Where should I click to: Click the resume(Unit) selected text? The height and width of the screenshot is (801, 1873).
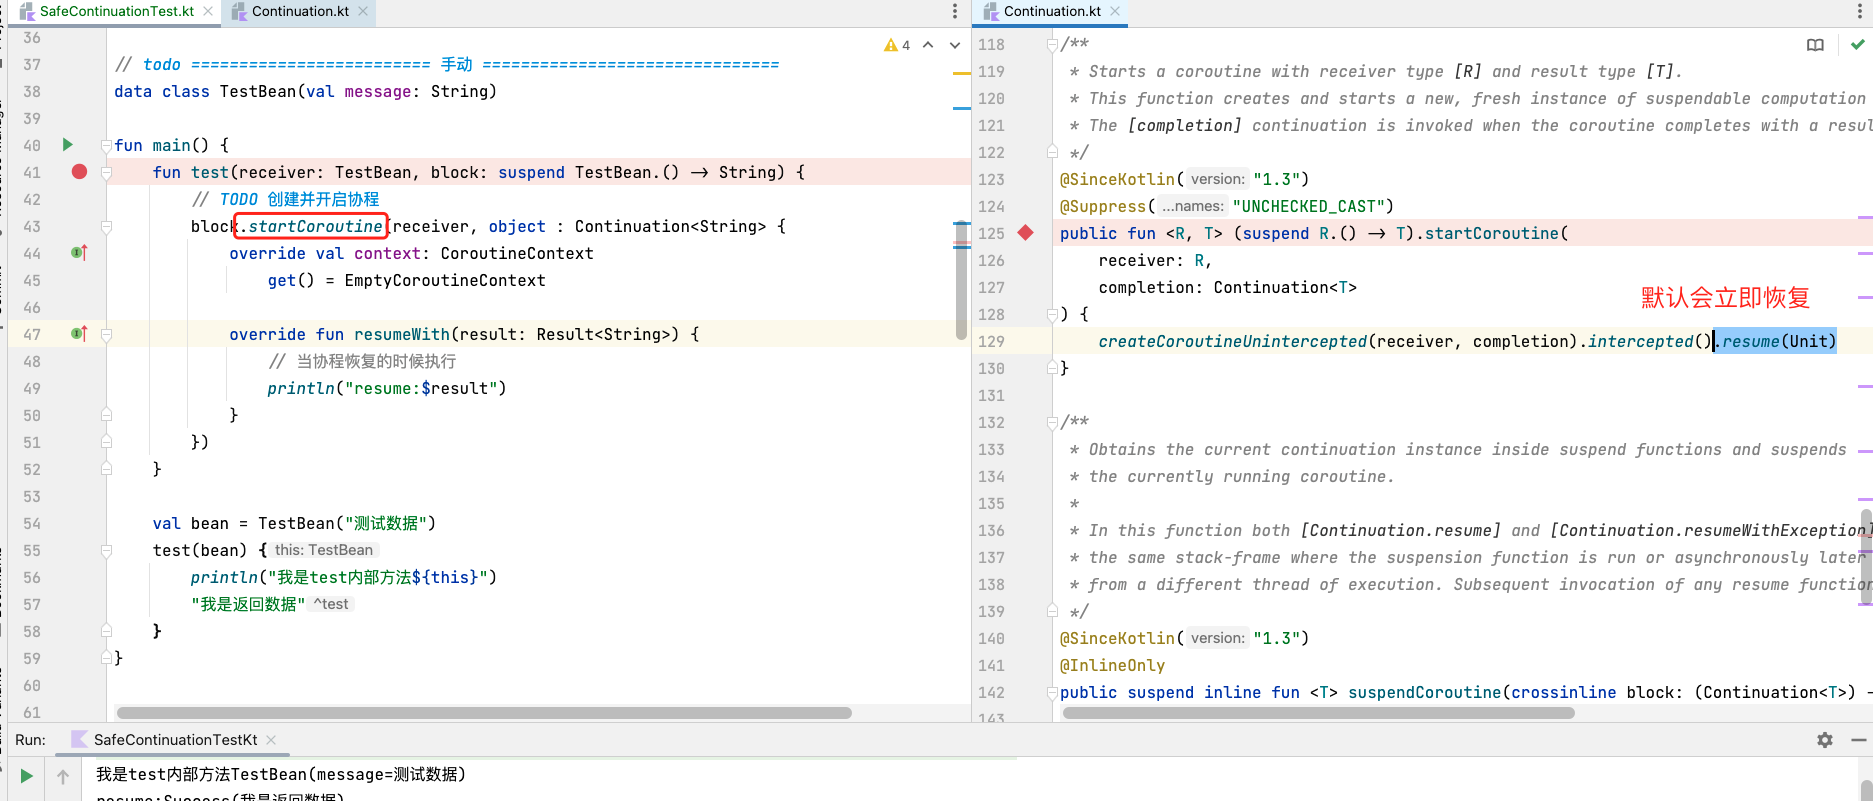click(1777, 341)
